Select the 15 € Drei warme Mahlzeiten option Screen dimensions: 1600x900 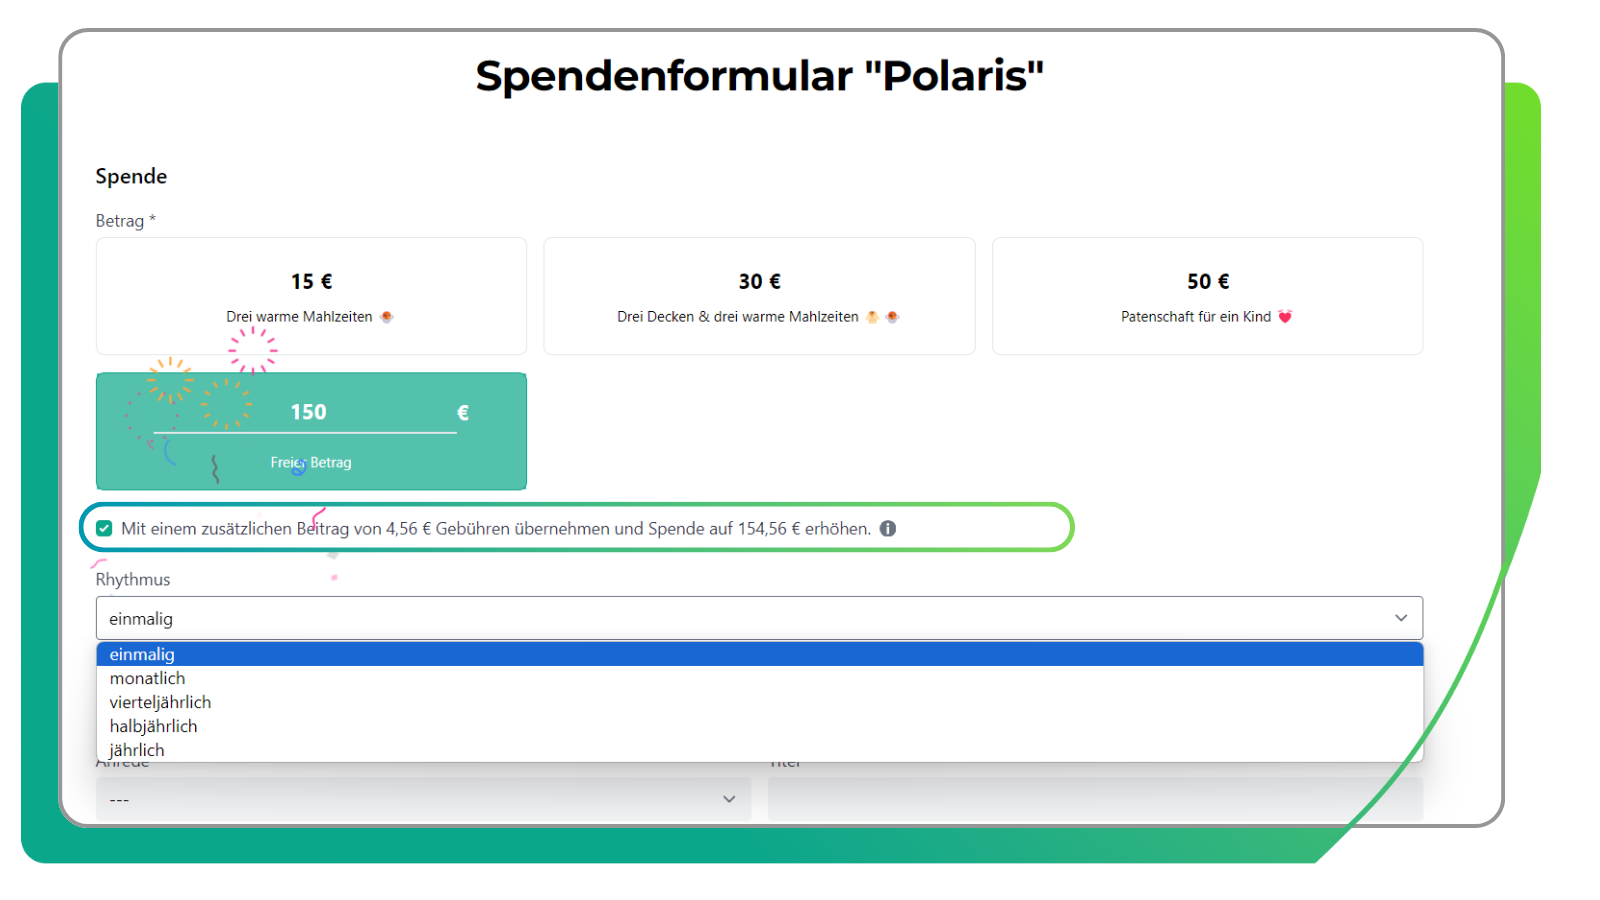[311, 296]
